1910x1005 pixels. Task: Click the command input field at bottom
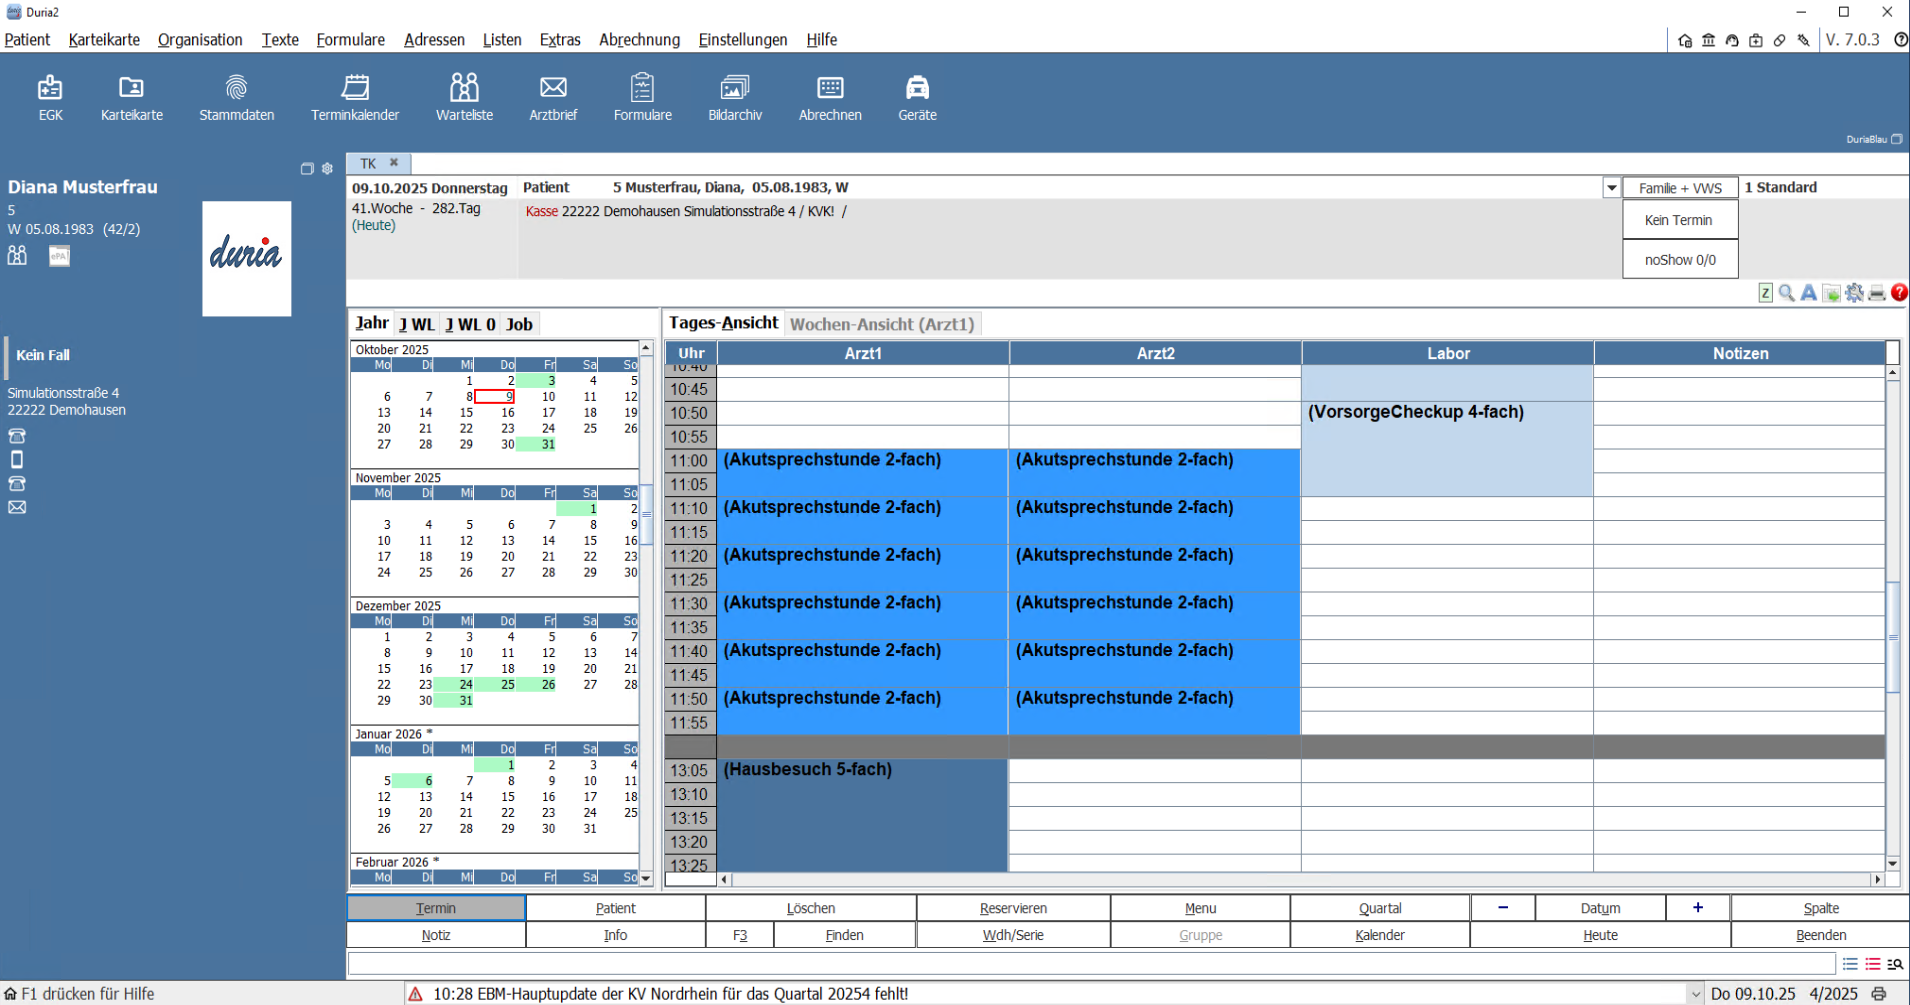tap(1090, 964)
